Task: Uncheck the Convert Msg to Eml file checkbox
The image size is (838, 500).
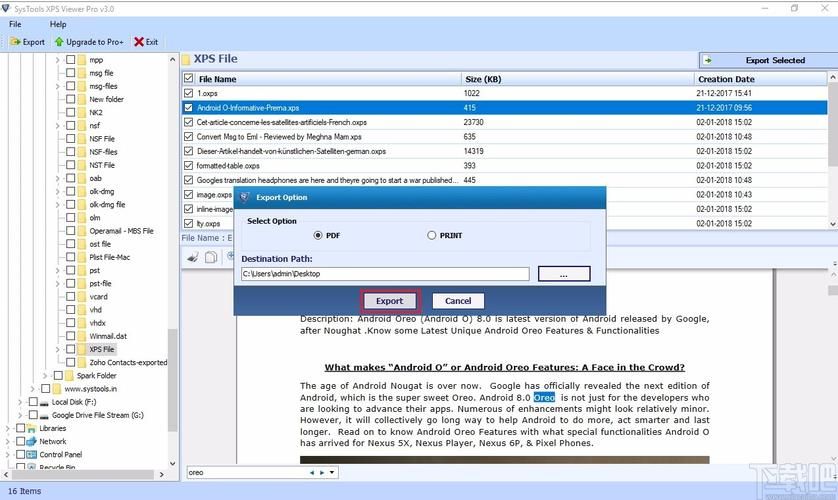Action: pos(189,137)
